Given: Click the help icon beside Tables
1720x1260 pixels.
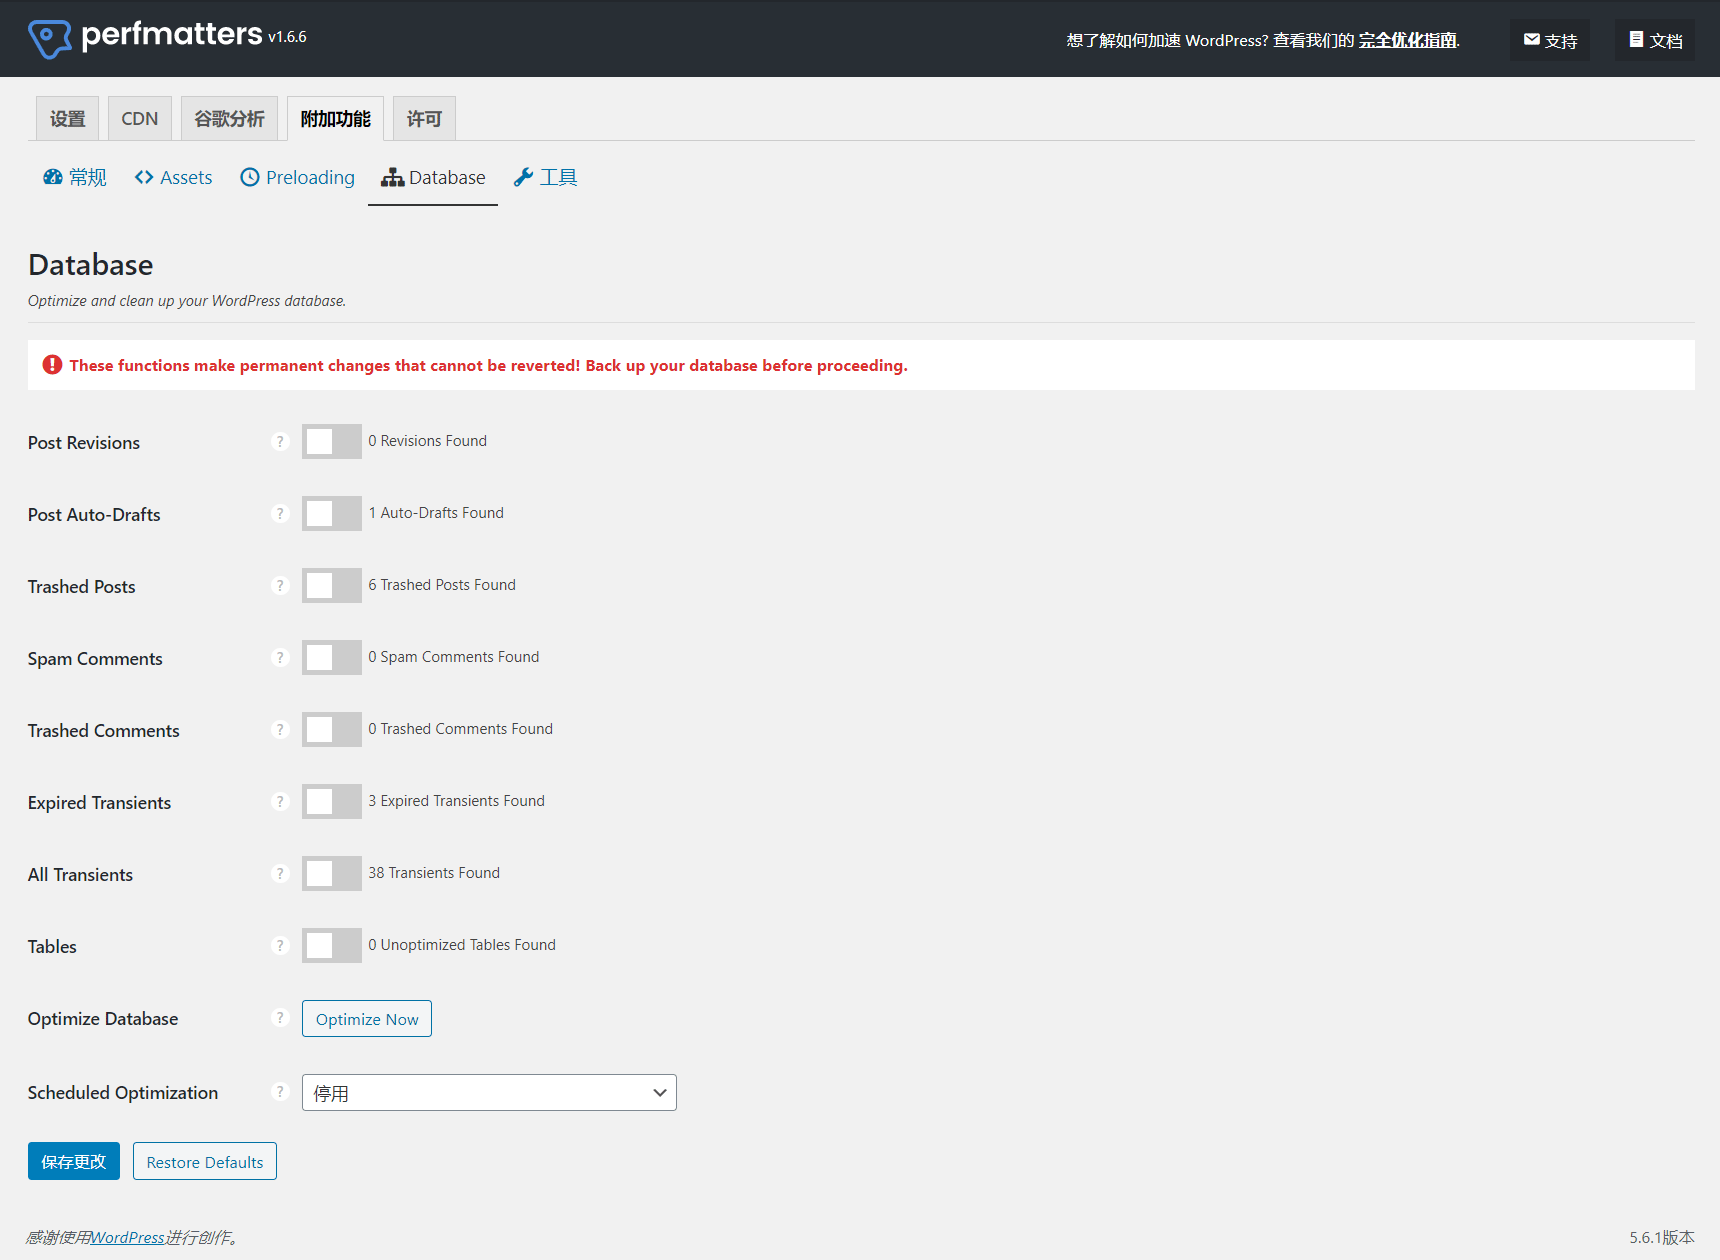Looking at the screenshot, I should point(280,945).
